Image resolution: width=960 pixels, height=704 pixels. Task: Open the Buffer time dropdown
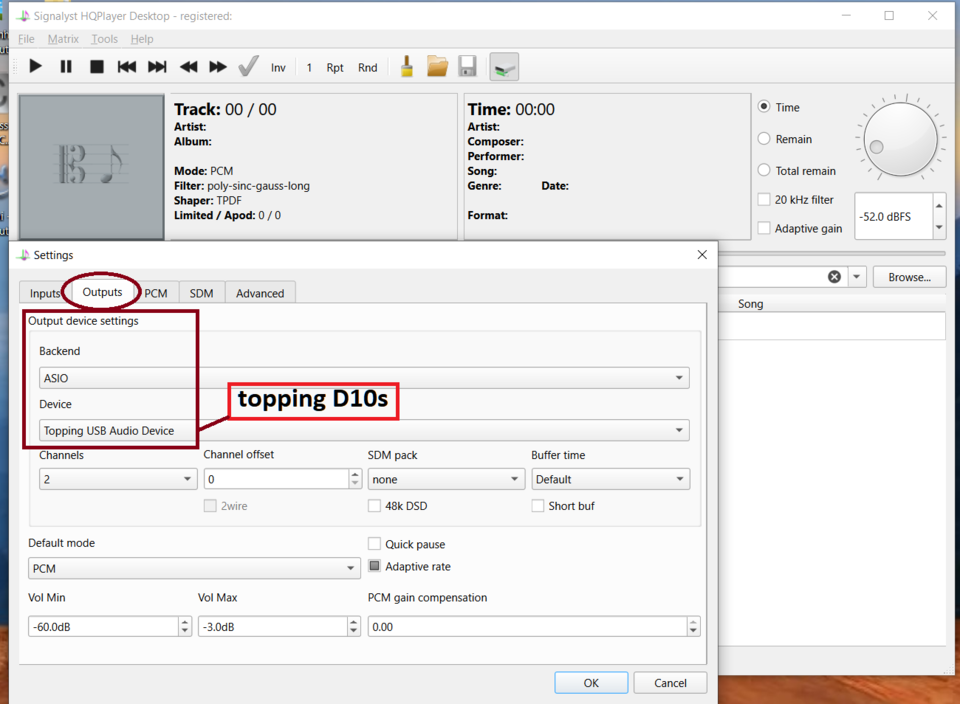point(610,479)
